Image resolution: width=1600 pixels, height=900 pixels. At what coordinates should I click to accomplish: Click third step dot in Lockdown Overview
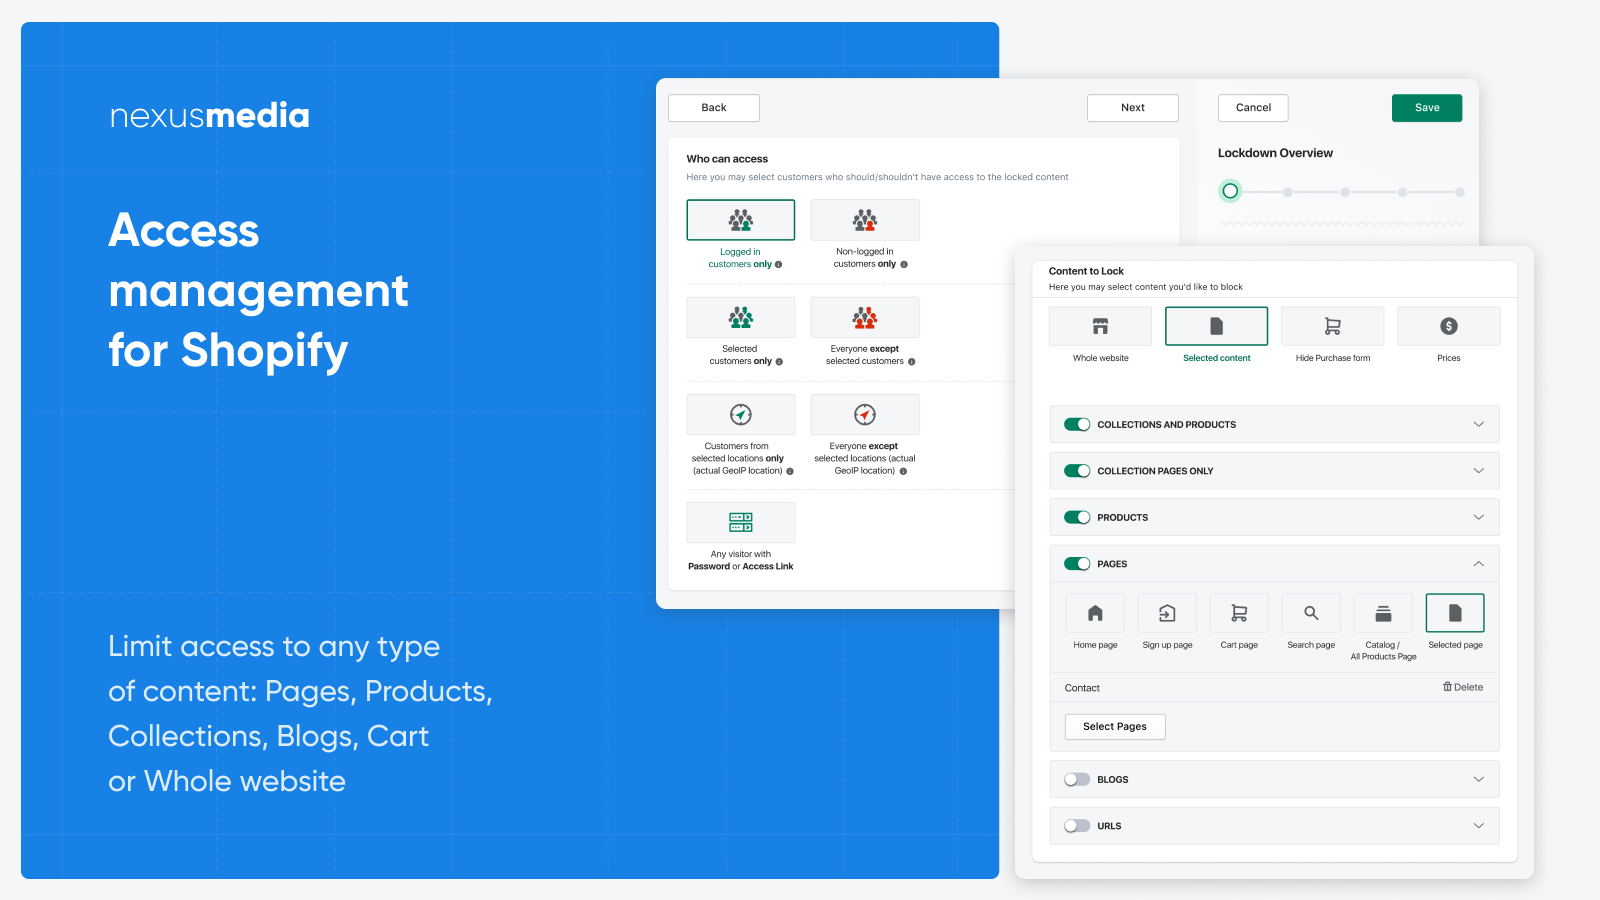[1345, 192]
